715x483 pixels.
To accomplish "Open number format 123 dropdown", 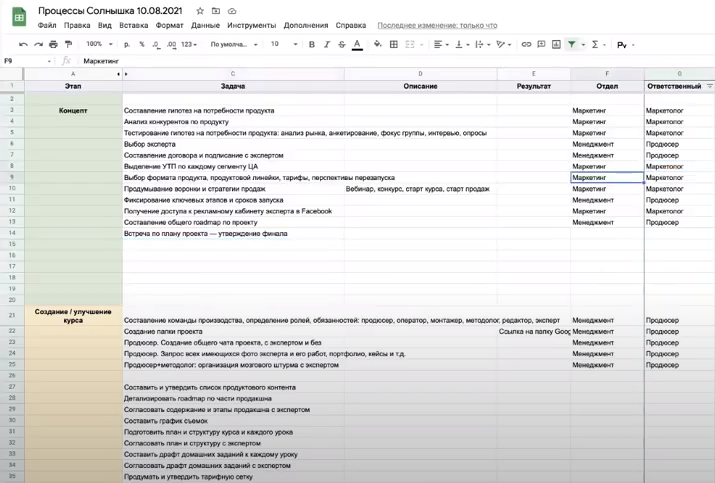I will [x=189, y=44].
